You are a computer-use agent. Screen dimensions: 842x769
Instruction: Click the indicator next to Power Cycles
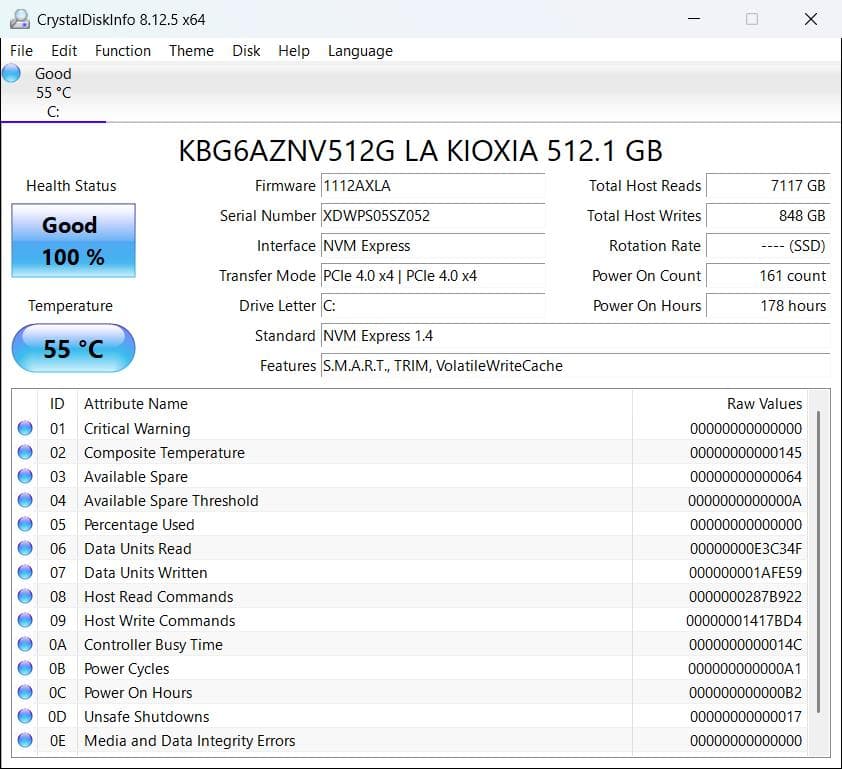pos(25,668)
